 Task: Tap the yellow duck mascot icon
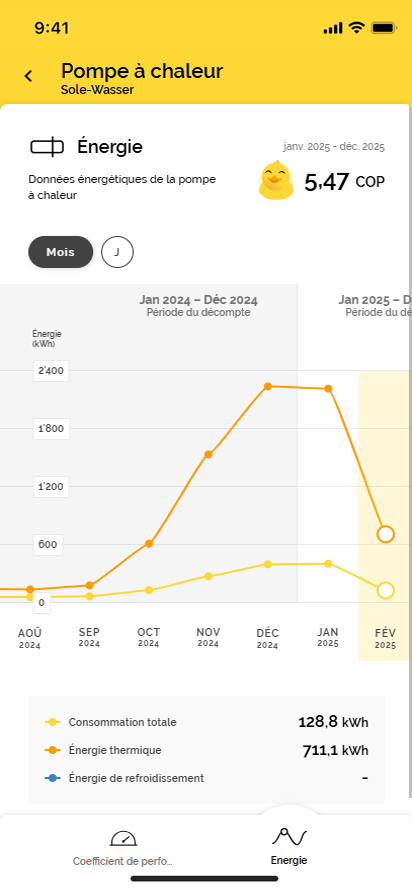(276, 180)
